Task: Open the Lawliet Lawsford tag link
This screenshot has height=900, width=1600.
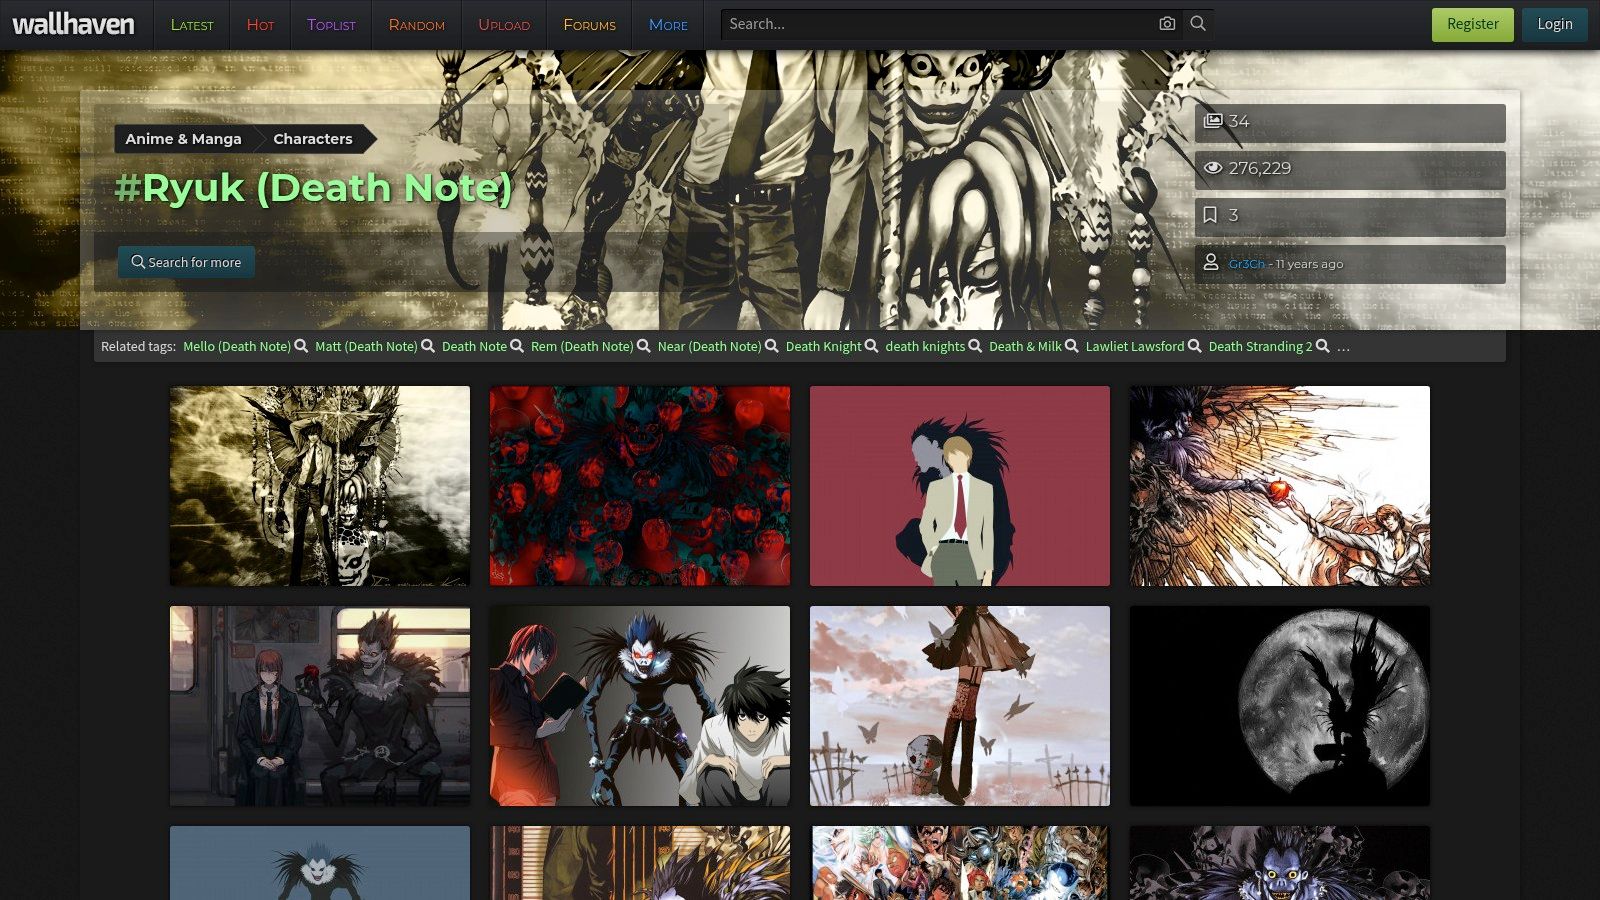Action: click(1135, 346)
